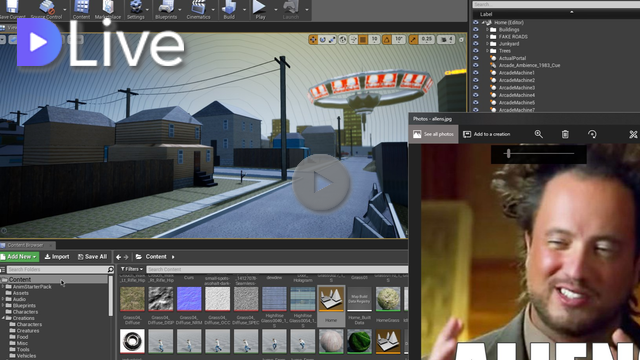Toggle visibility of the Junkyard folder
The width and height of the screenshot is (640, 360).
(476, 44)
